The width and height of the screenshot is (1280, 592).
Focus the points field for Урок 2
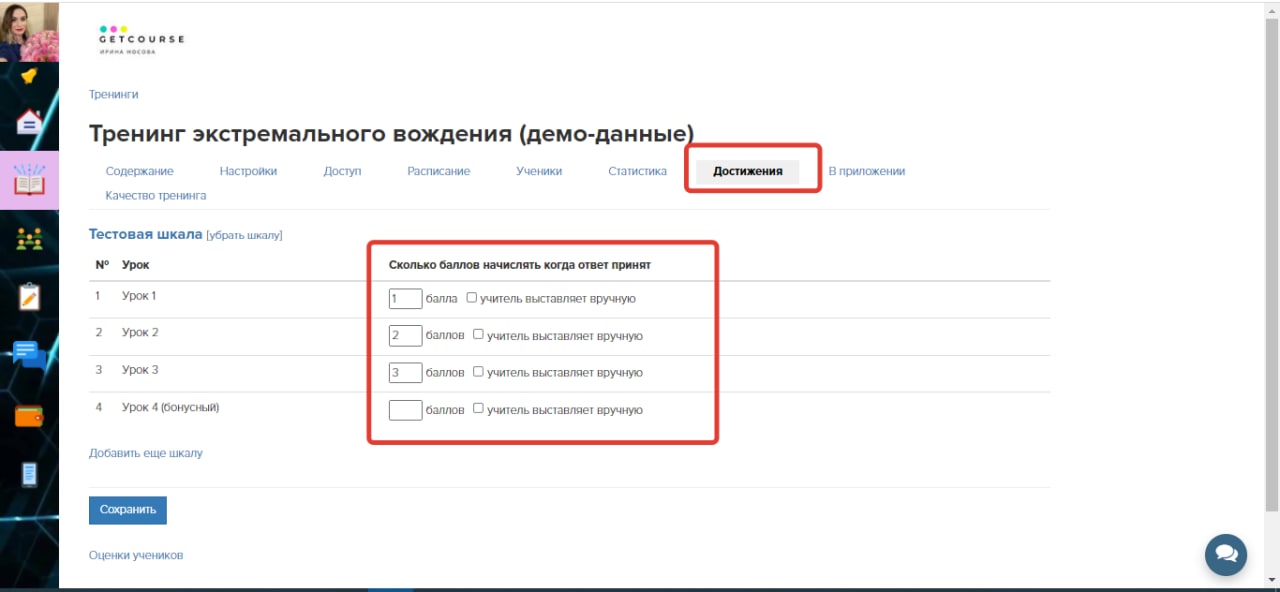point(405,335)
